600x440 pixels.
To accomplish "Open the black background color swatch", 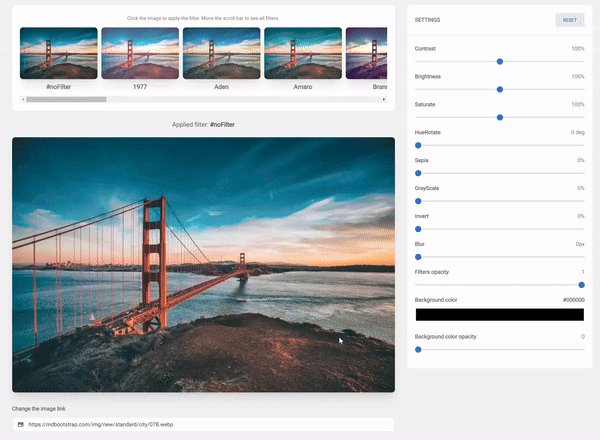I will tap(500, 315).
